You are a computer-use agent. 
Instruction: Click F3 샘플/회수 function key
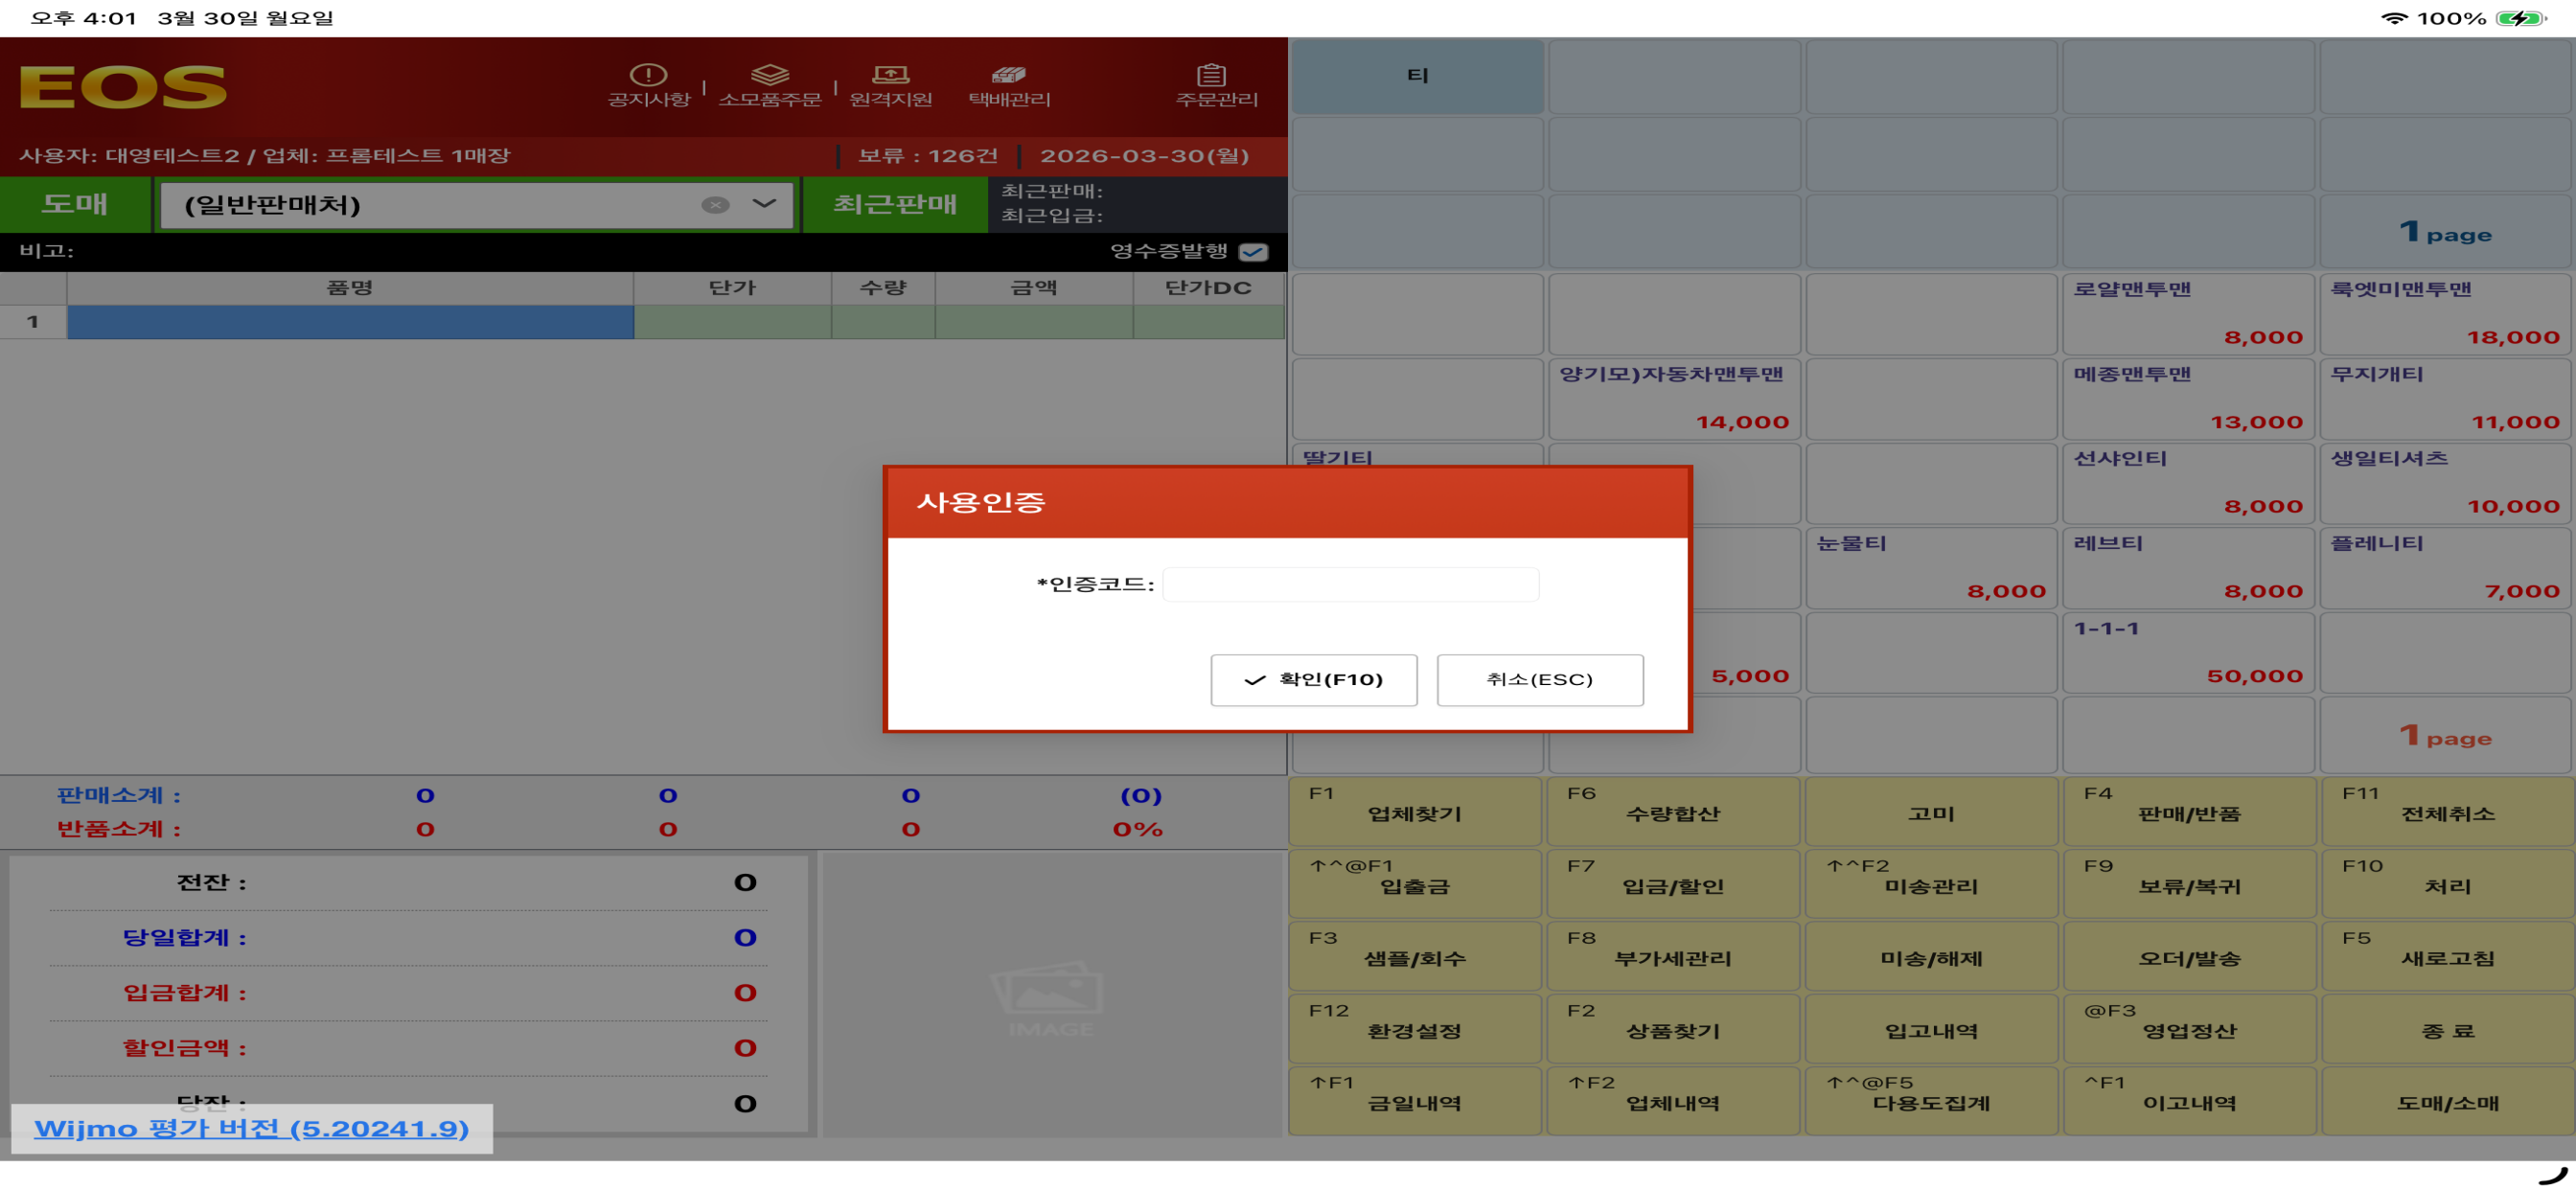coord(1415,956)
